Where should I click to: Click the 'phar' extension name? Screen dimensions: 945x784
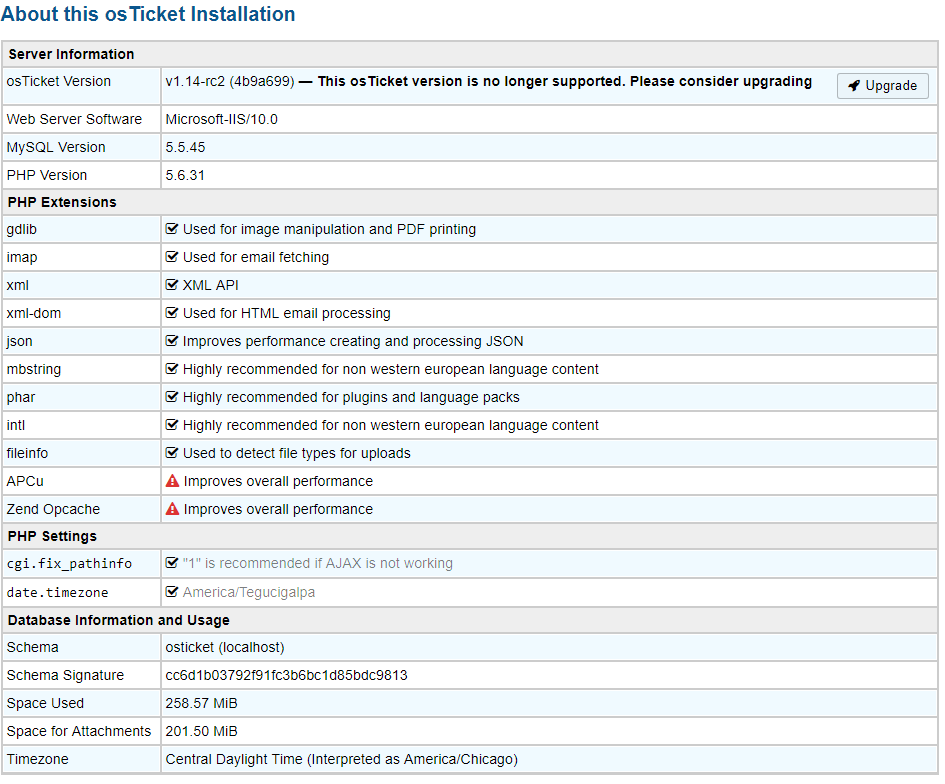click(x=21, y=397)
